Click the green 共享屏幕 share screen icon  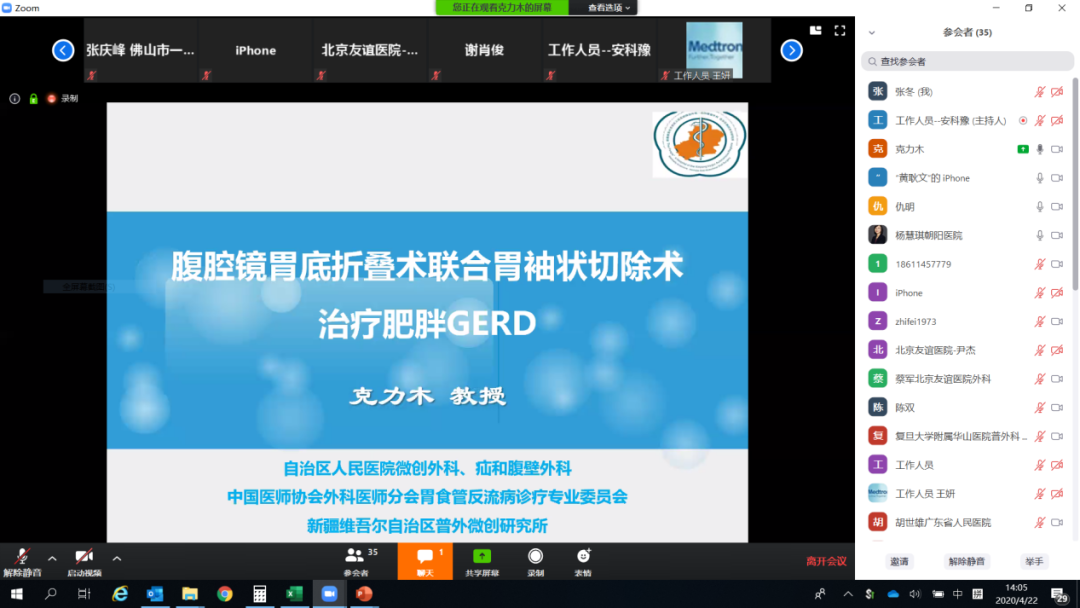[481, 556]
